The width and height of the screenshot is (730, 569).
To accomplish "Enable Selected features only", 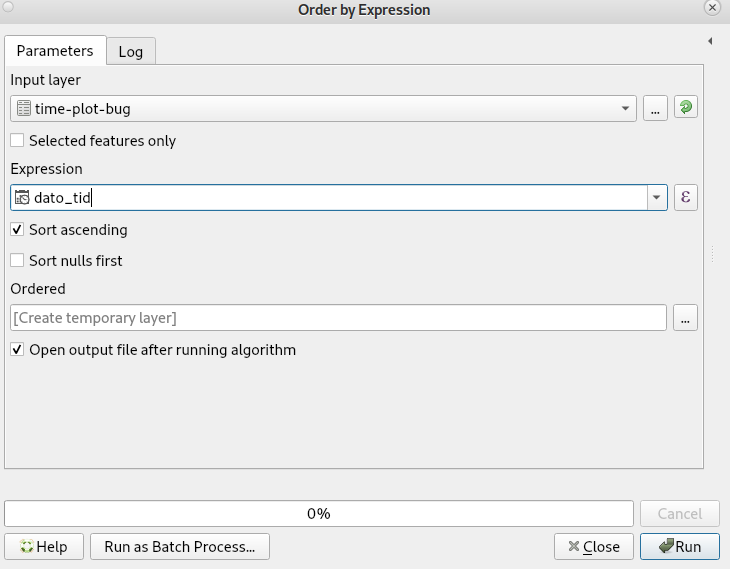I will [x=17, y=141].
